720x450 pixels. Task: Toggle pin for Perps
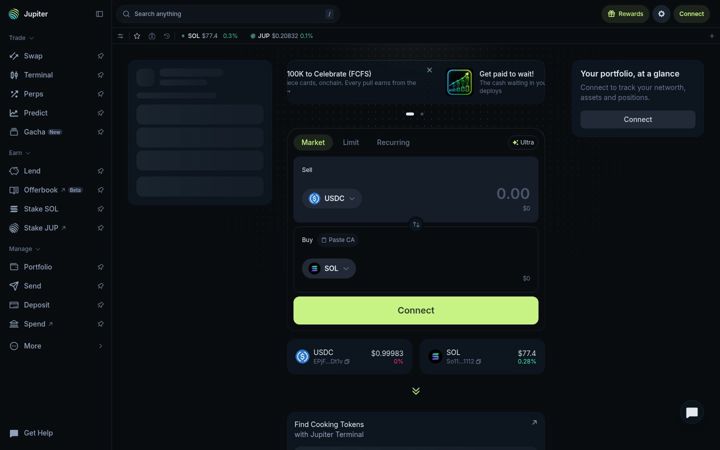[100, 94]
